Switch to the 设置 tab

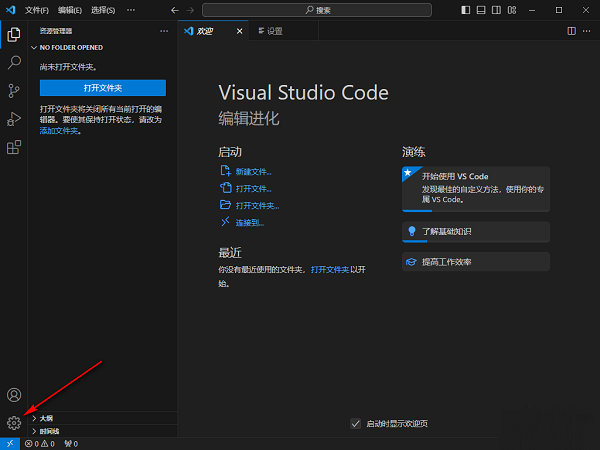tap(270, 31)
